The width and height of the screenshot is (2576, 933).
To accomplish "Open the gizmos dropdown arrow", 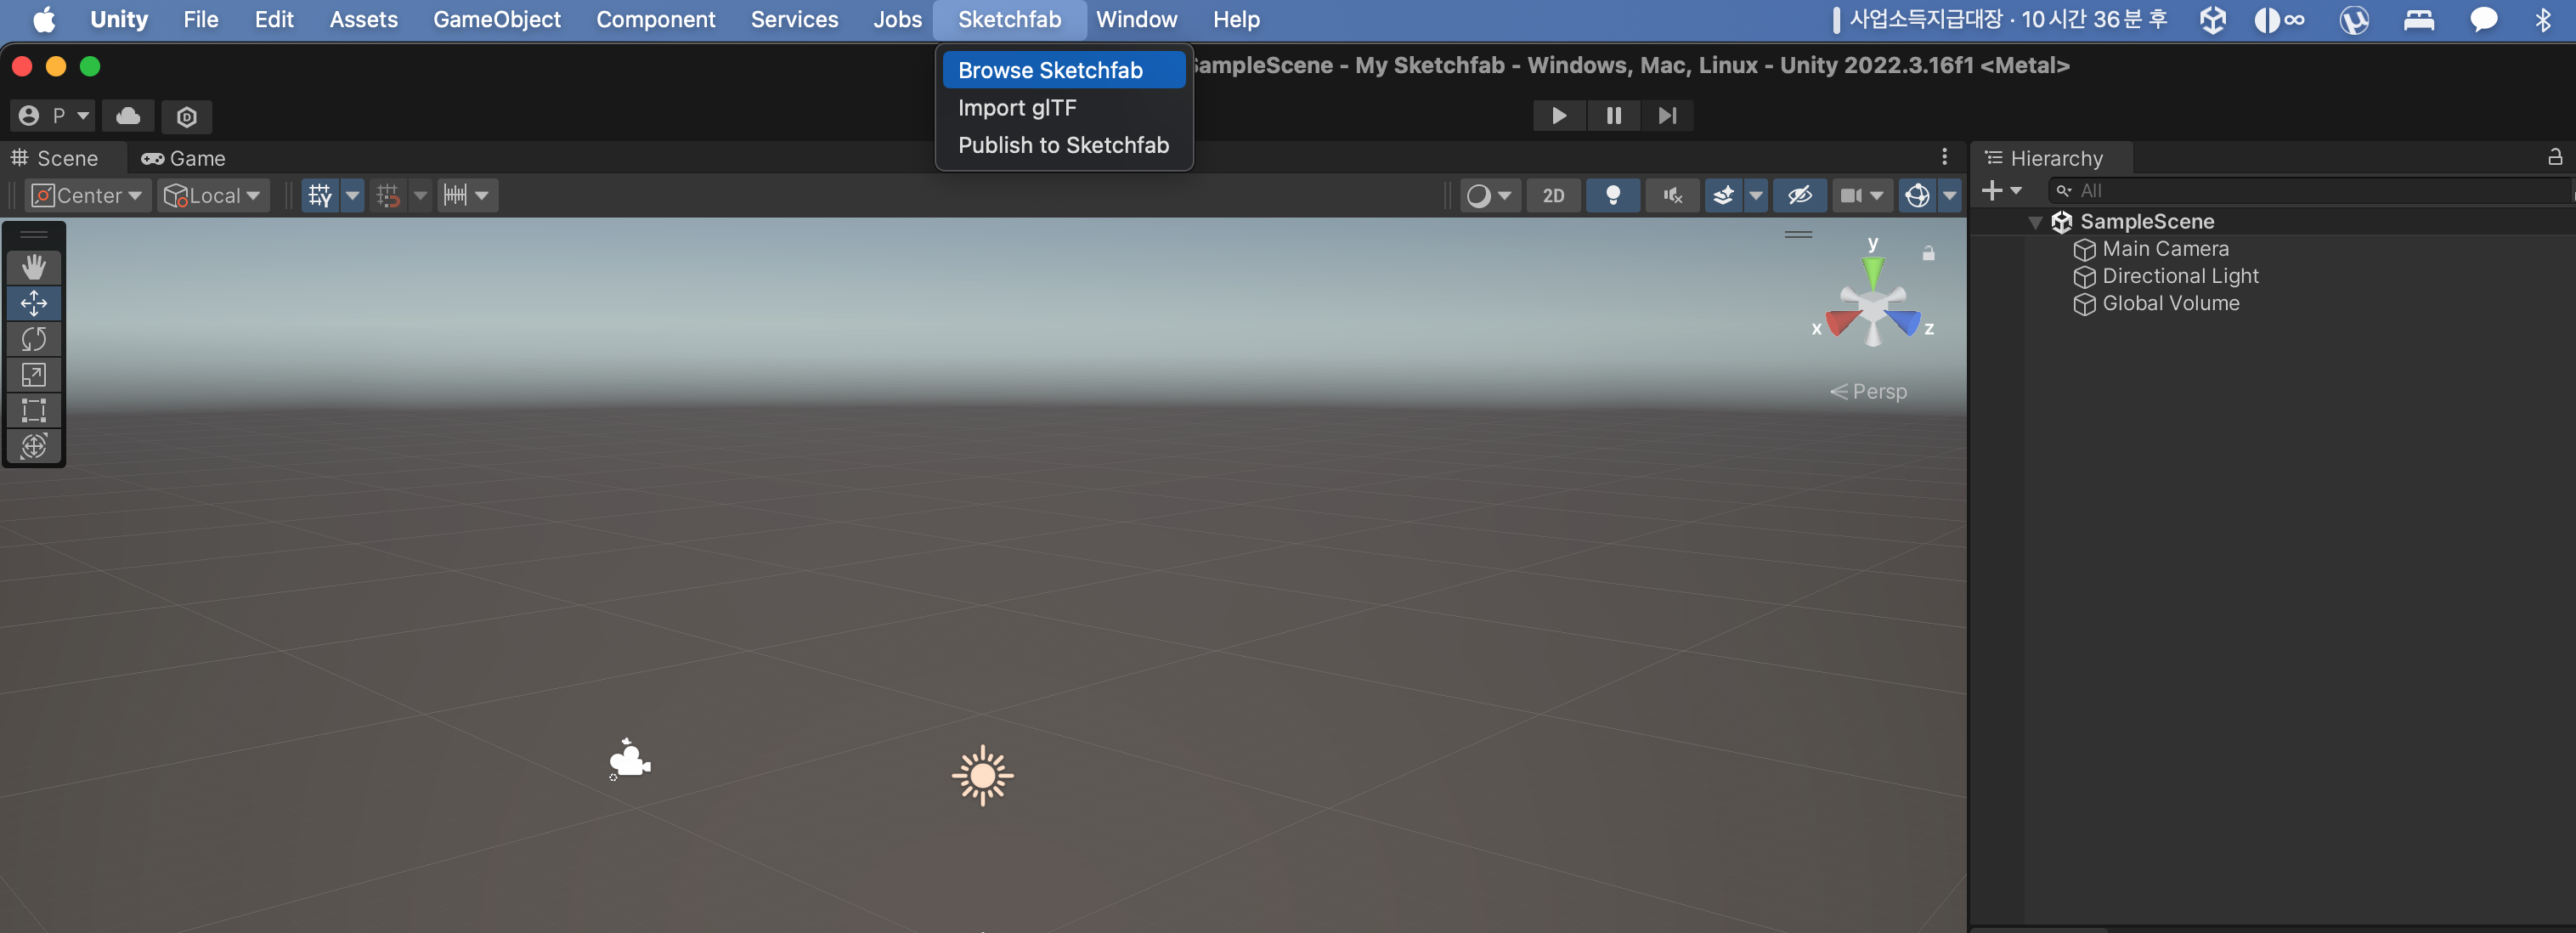I will [x=1949, y=195].
